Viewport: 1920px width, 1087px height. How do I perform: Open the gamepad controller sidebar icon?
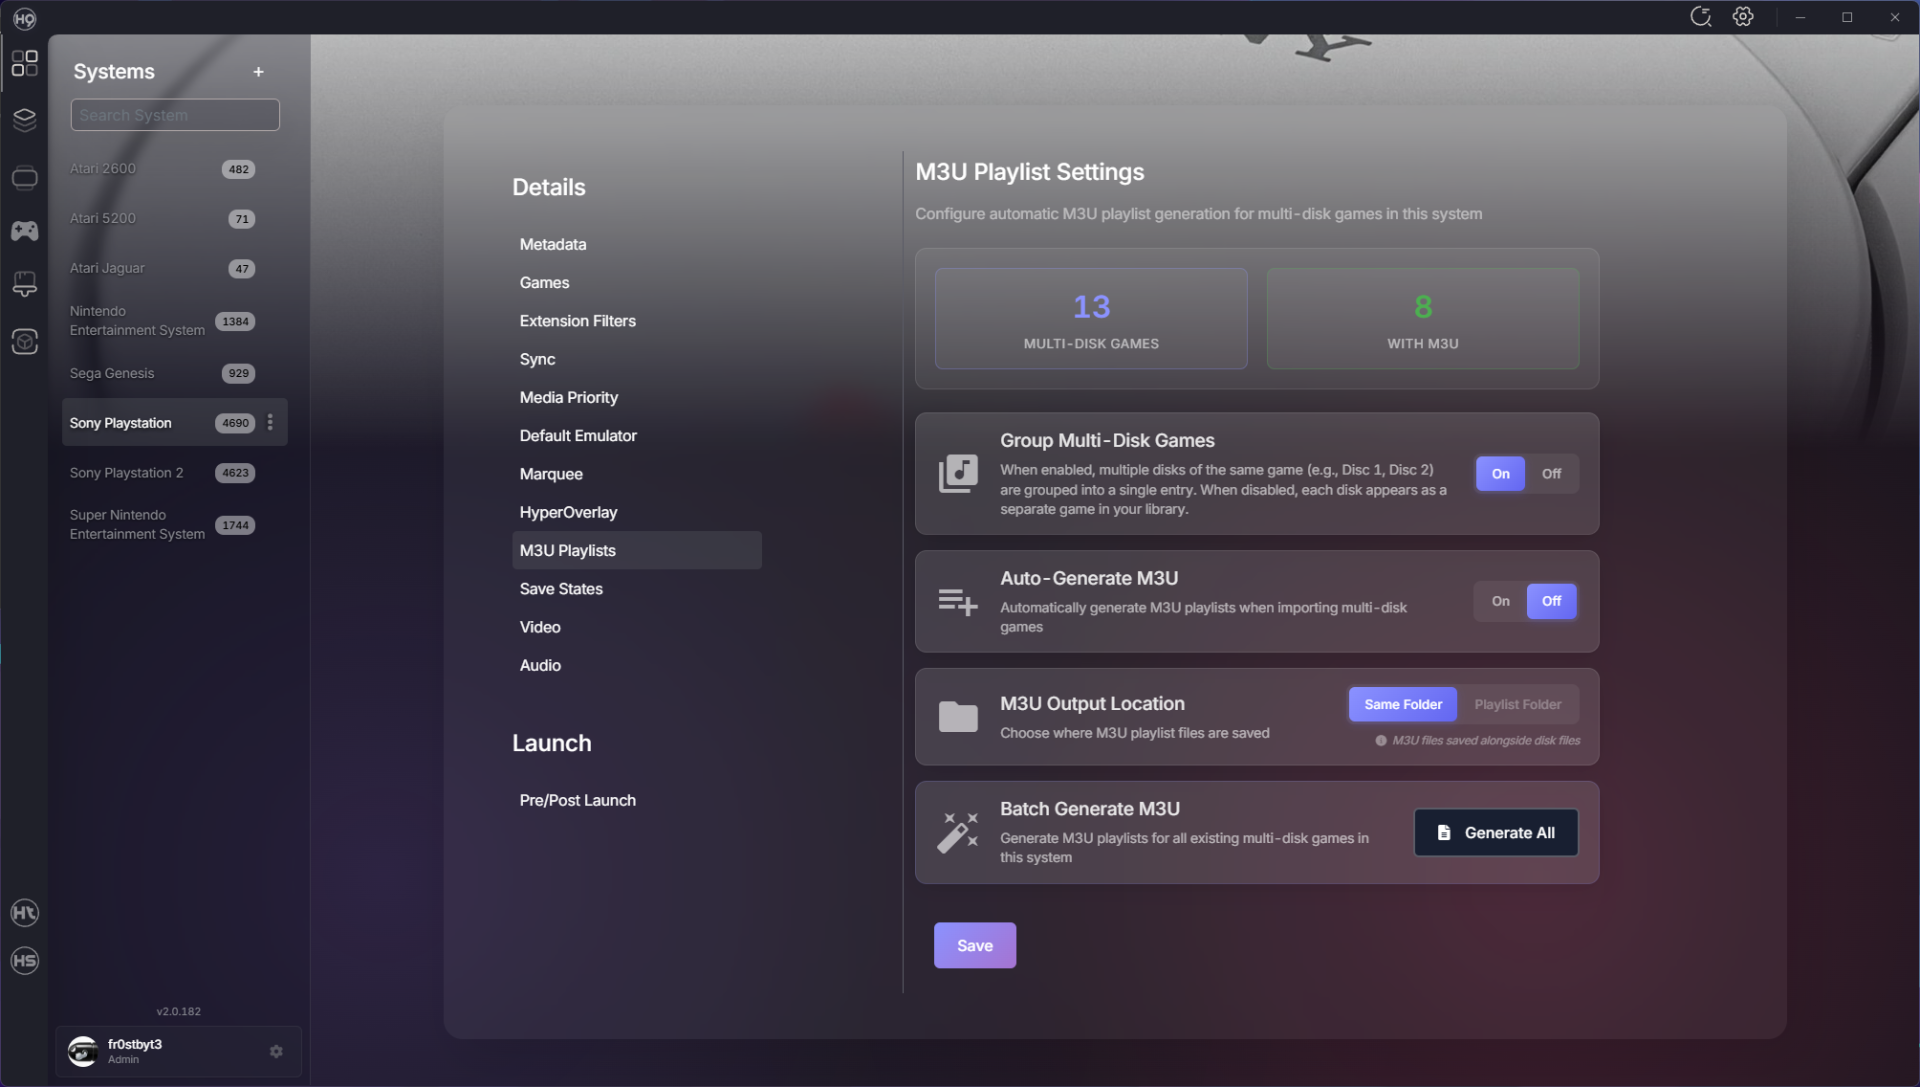tap(24, 231)
